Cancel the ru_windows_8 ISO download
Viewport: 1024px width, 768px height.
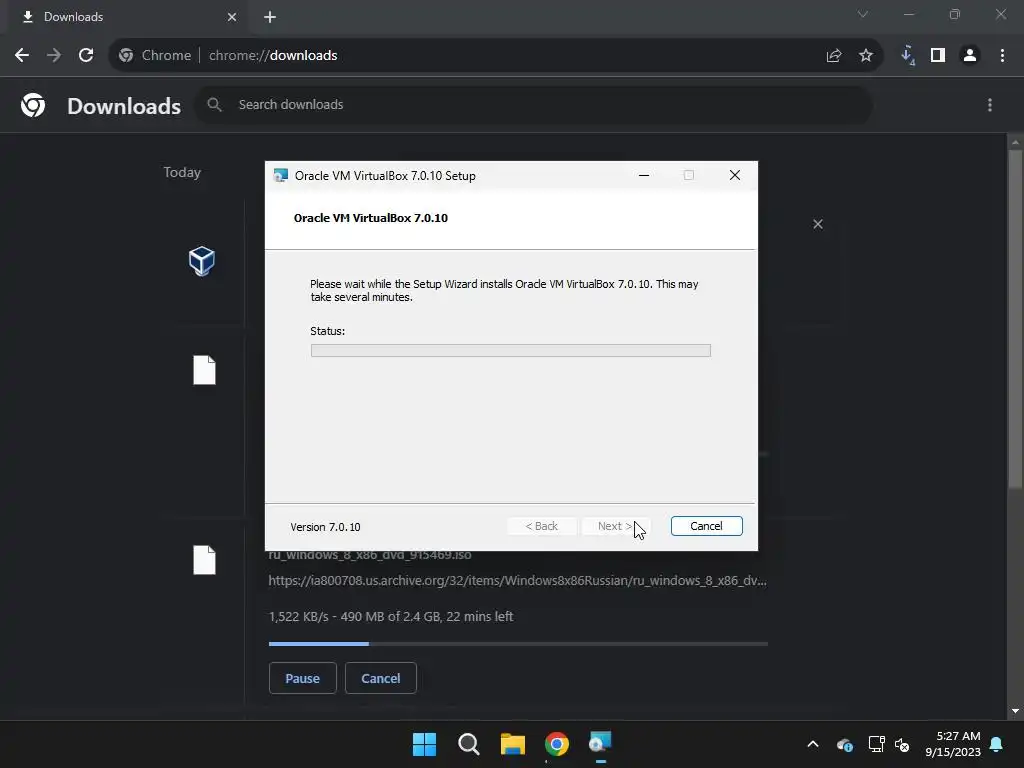381,678
